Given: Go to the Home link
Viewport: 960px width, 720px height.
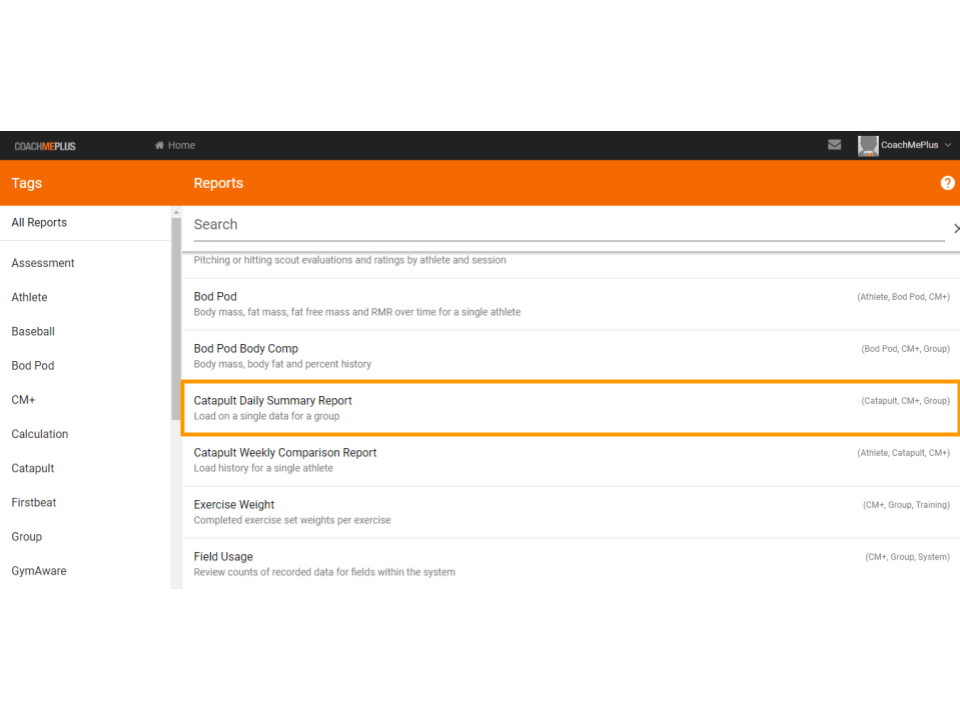Looking at the screenshot, I should coord(175,145).
